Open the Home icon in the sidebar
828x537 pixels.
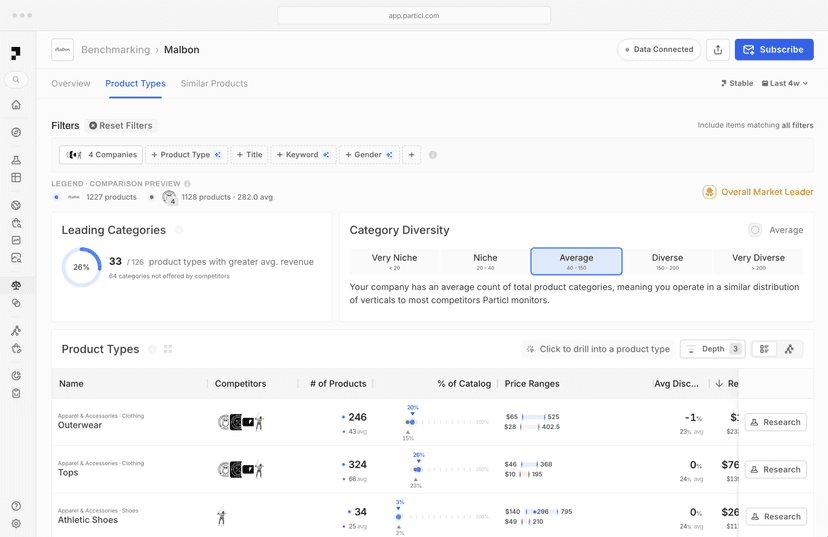(x=16, y=105)
